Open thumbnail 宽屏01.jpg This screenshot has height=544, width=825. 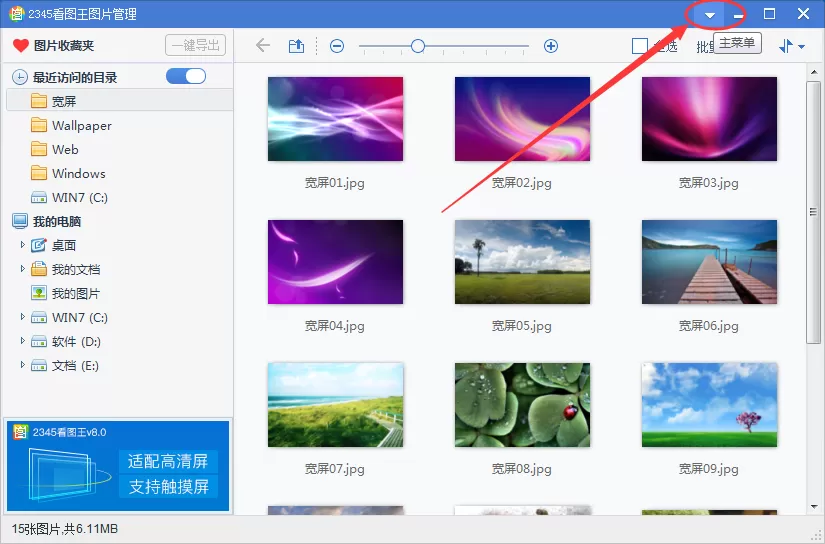tap(335, 119)
